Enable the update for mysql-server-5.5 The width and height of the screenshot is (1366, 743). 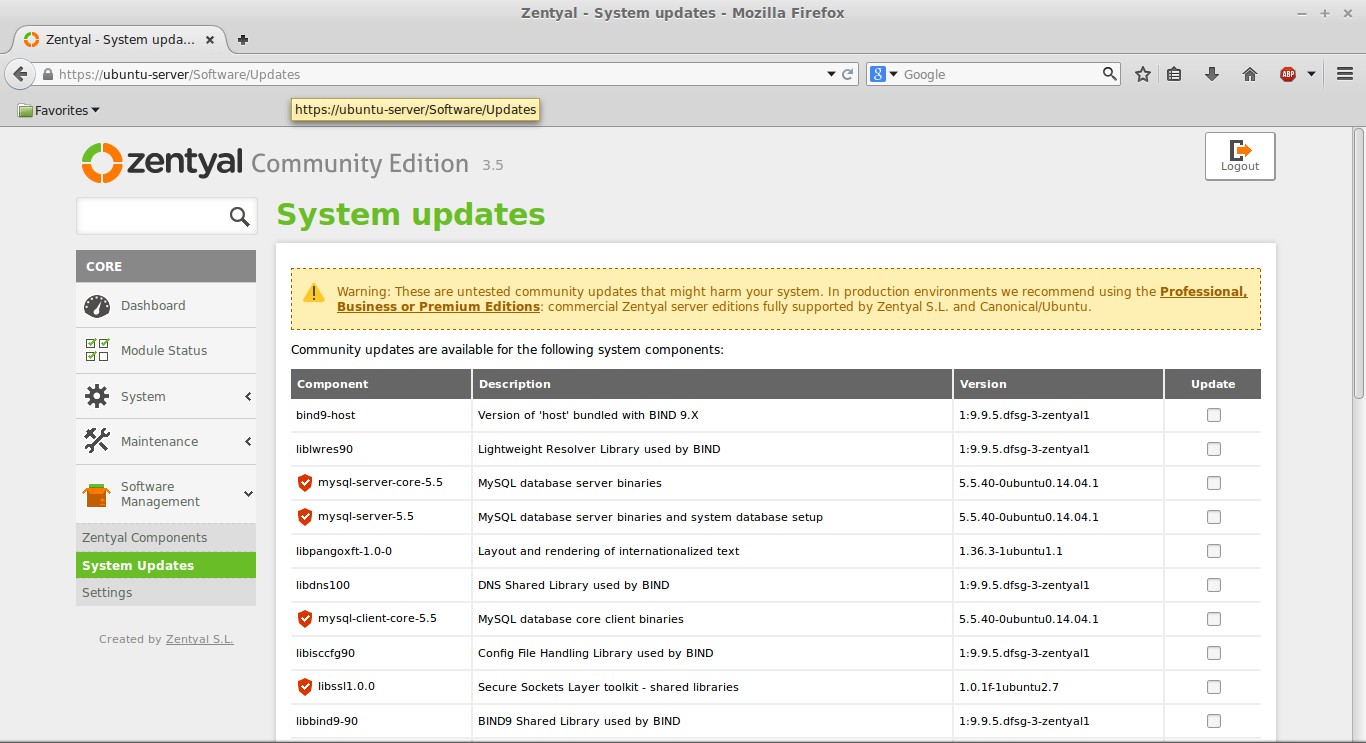point(1213,517)
